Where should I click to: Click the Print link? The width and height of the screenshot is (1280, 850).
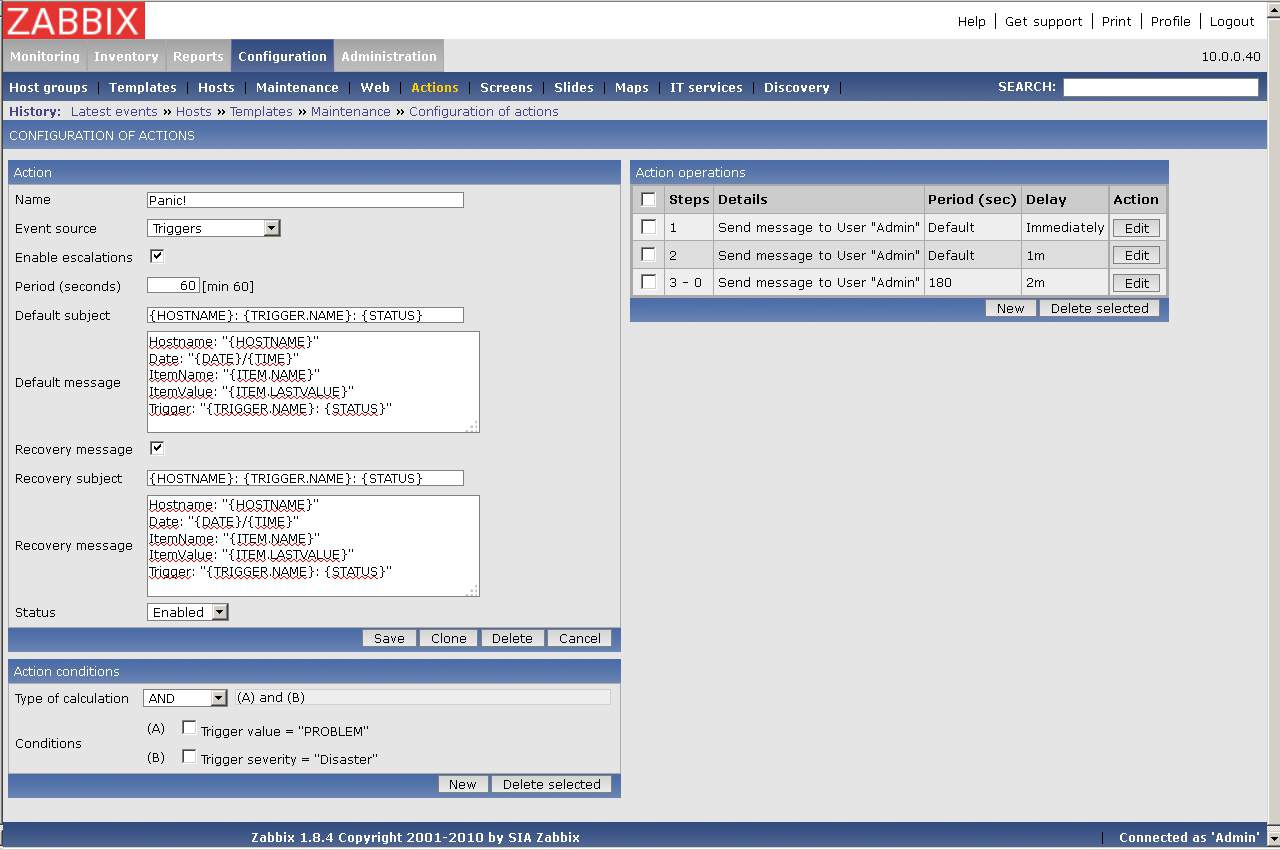point(1116,21)
